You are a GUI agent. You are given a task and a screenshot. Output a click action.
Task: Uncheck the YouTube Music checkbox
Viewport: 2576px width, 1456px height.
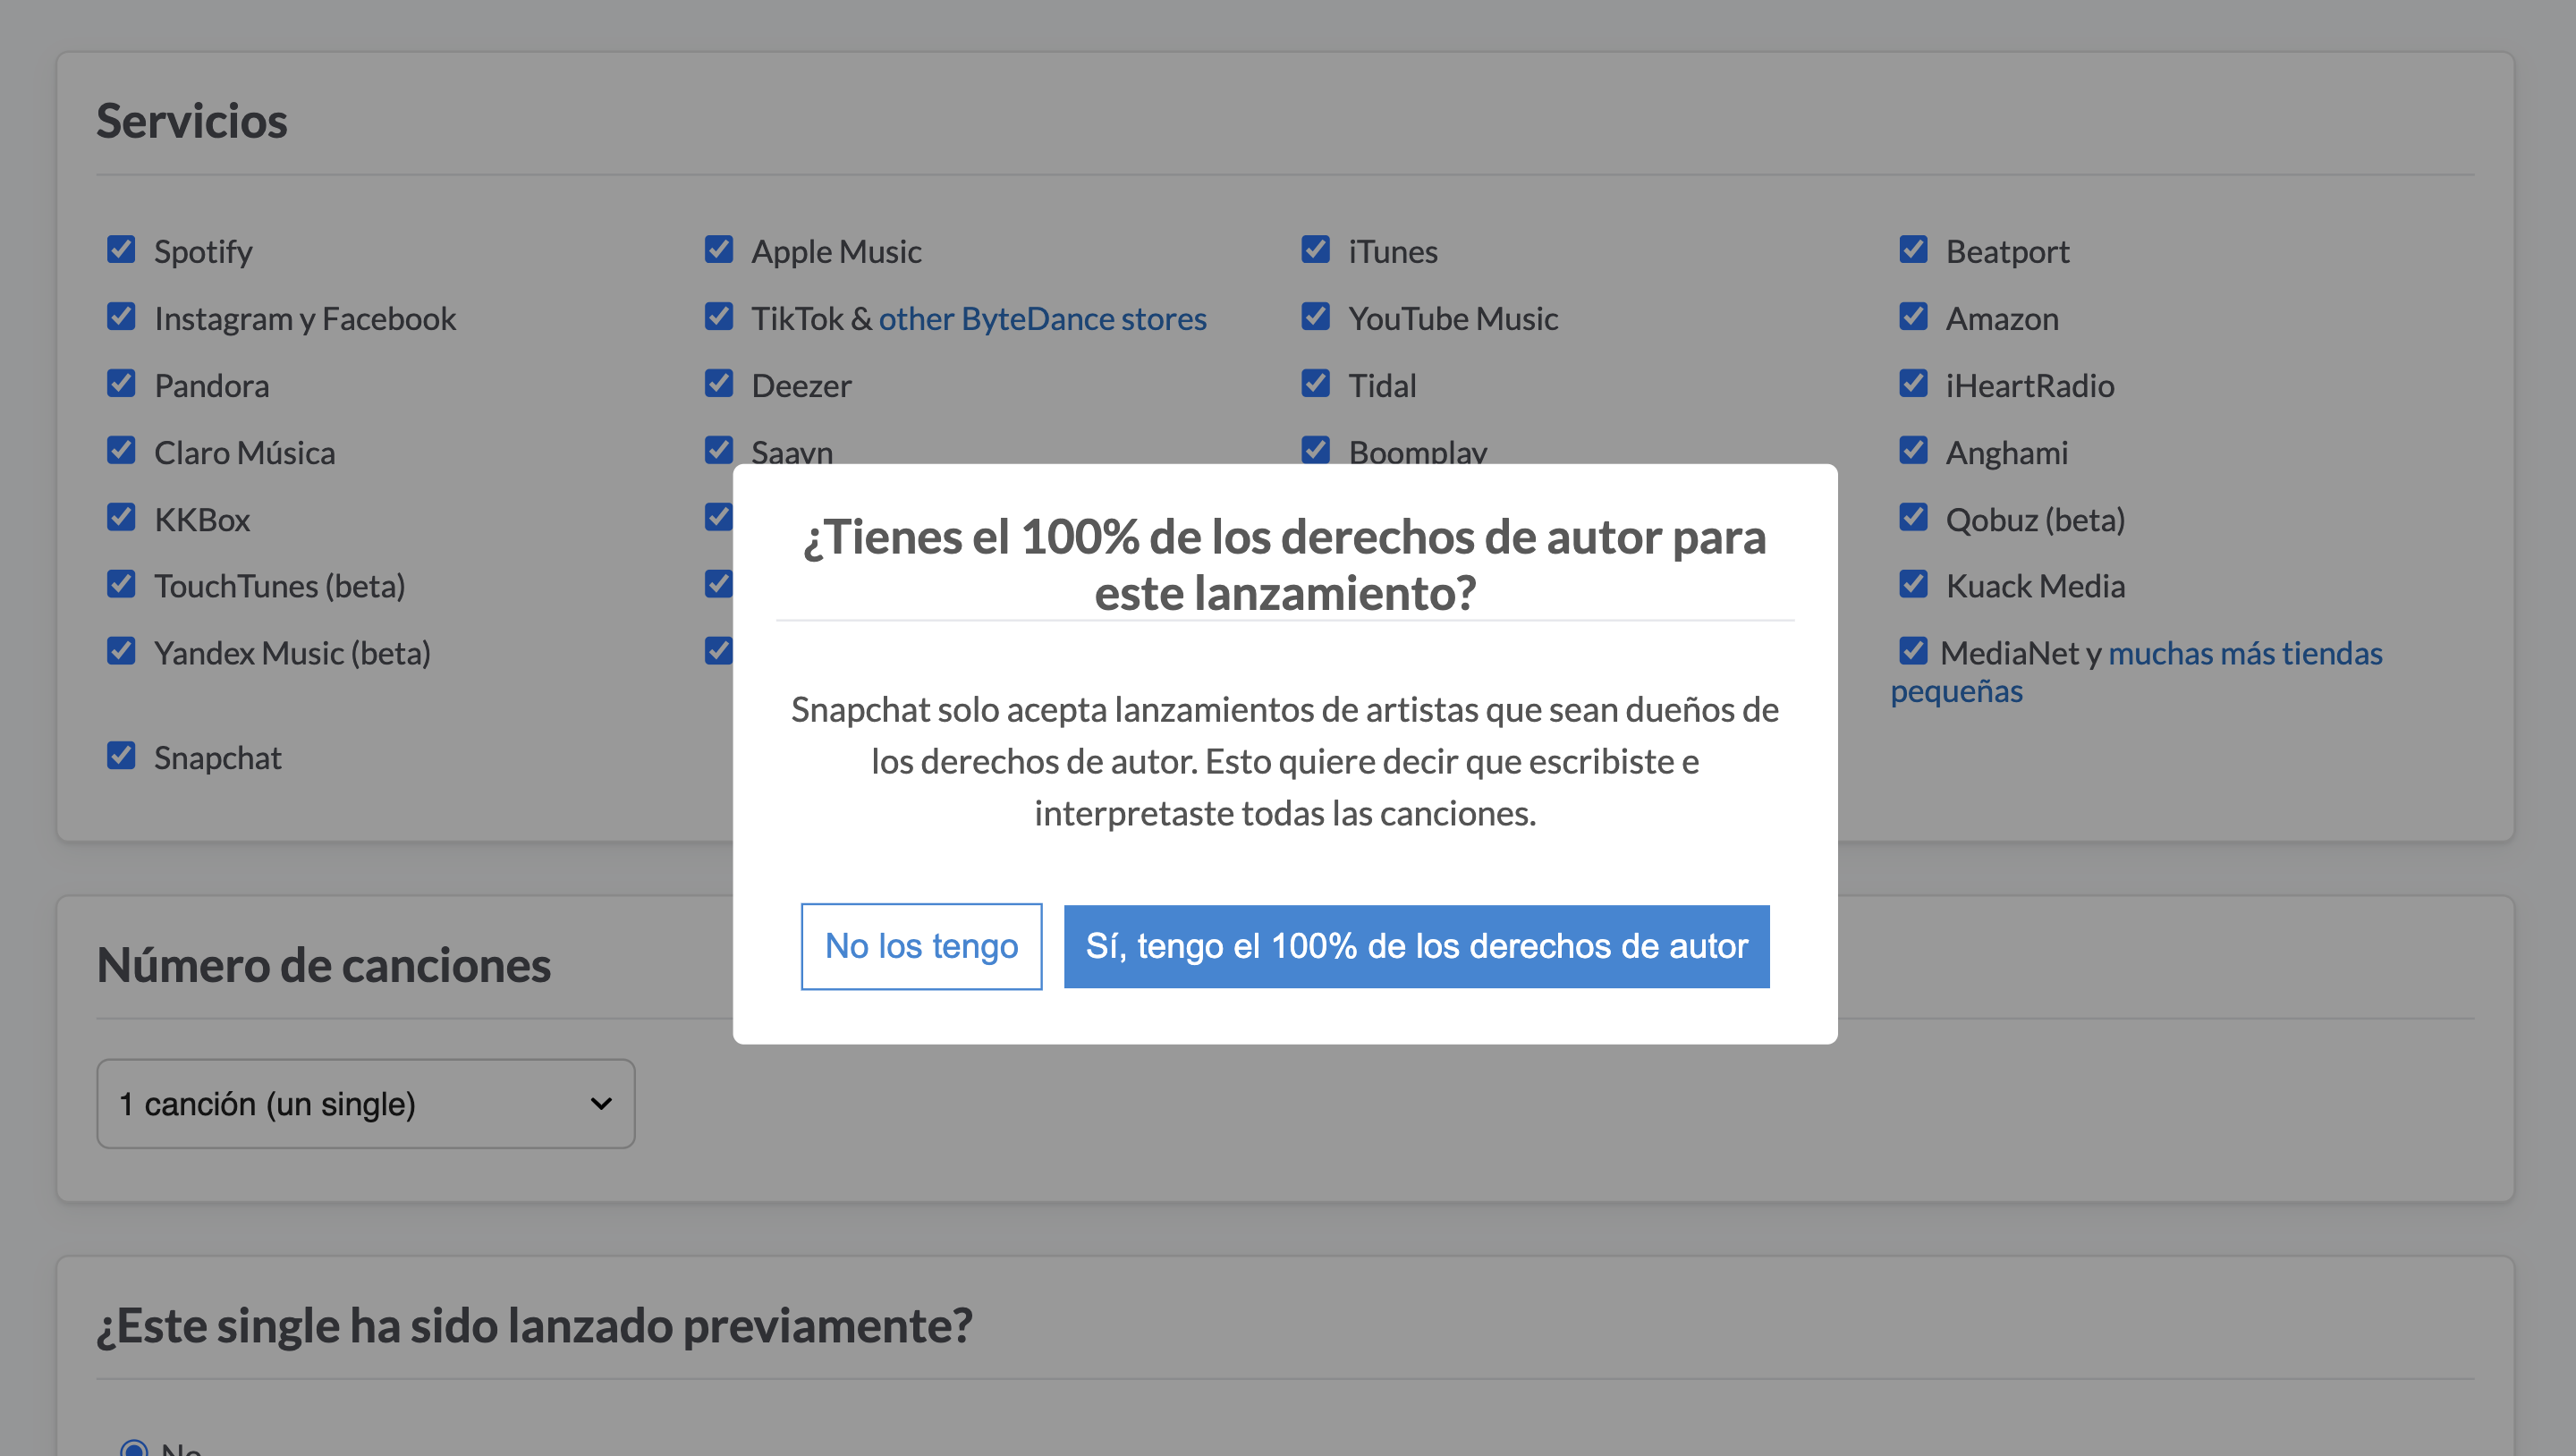point(1315,316)
